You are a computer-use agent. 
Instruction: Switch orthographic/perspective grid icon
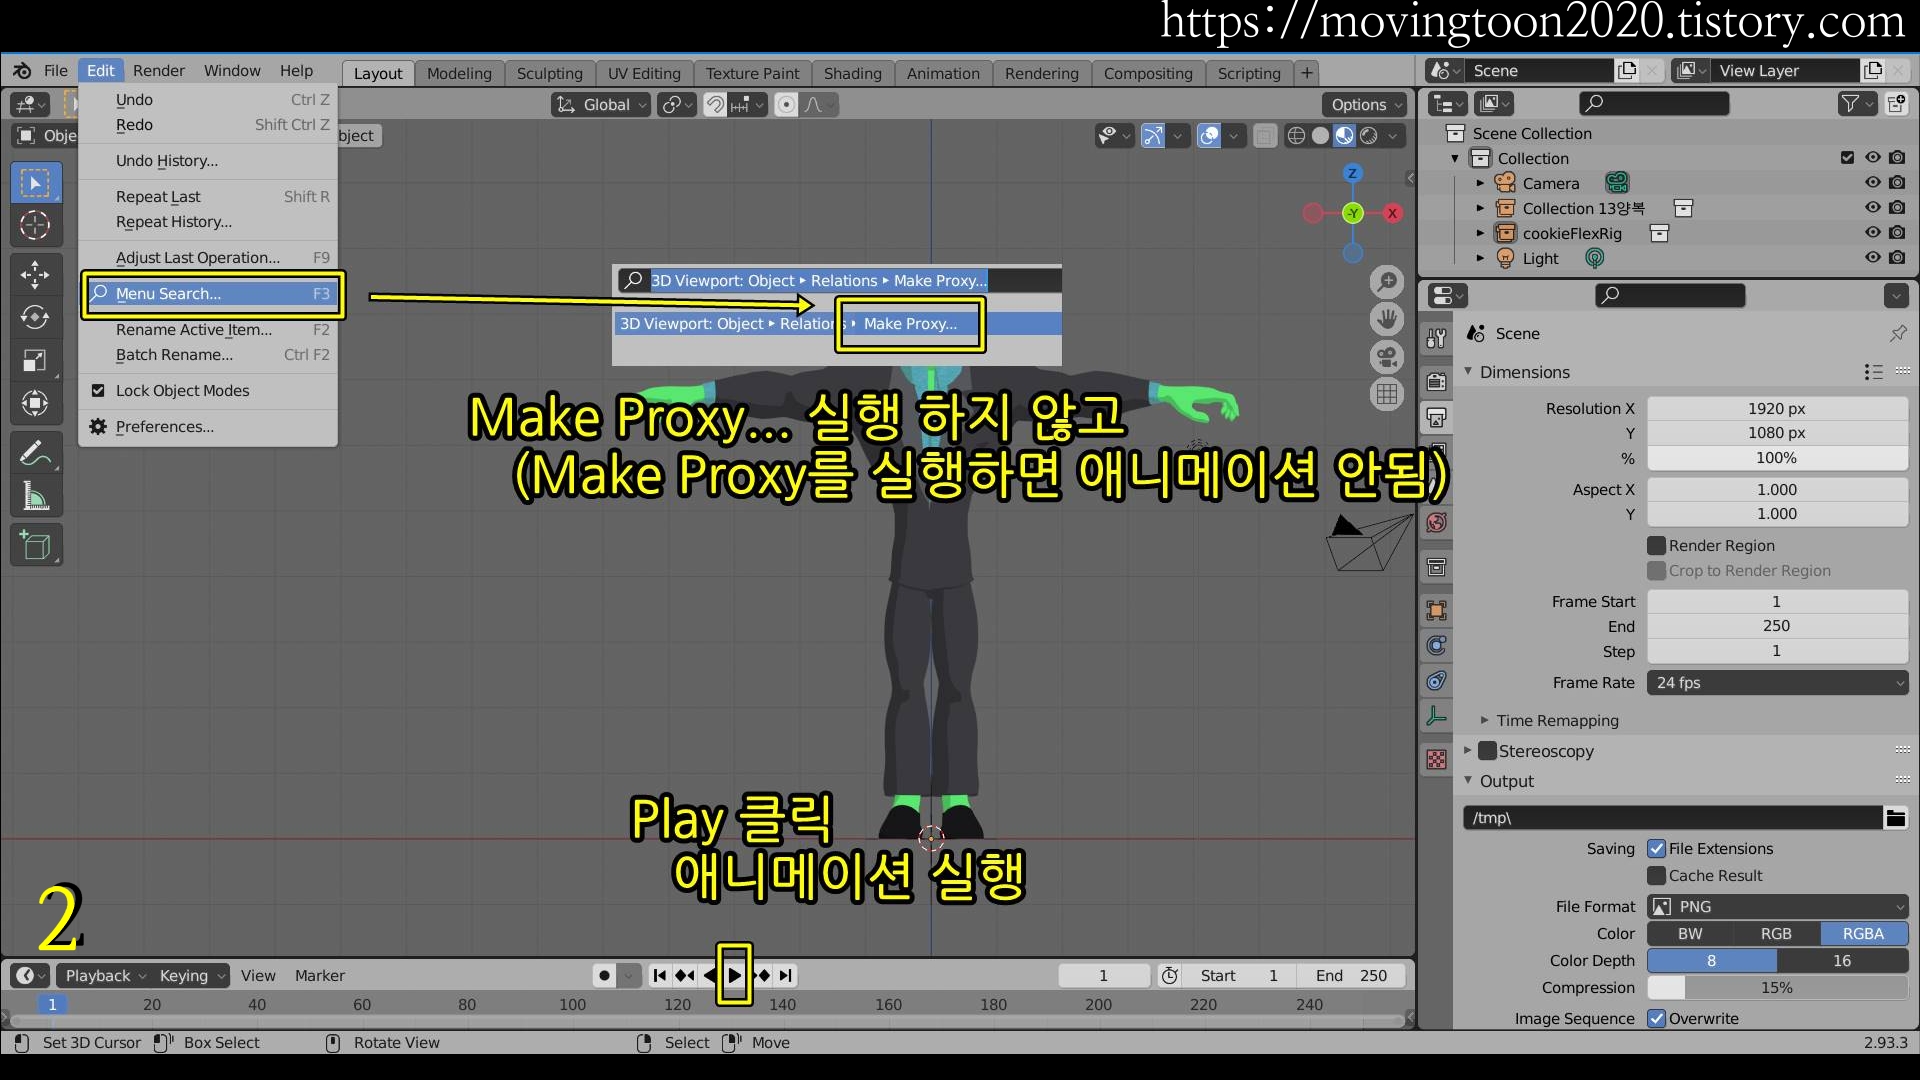pyautogui.click(x=1387, y=394)
